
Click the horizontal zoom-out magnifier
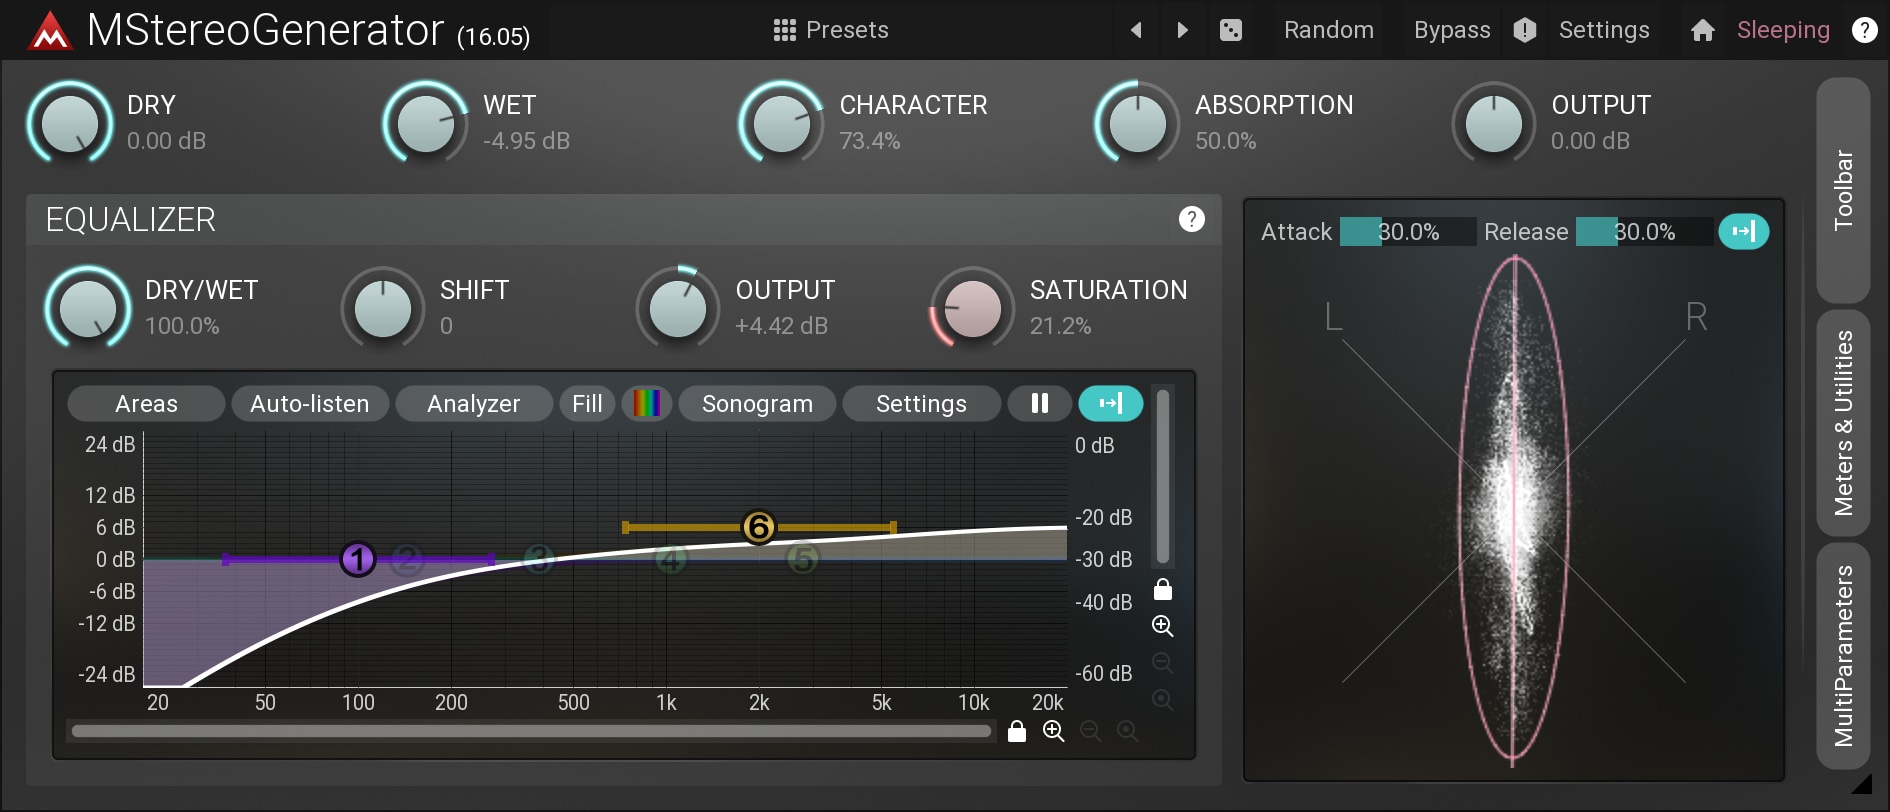point(1091,731)
